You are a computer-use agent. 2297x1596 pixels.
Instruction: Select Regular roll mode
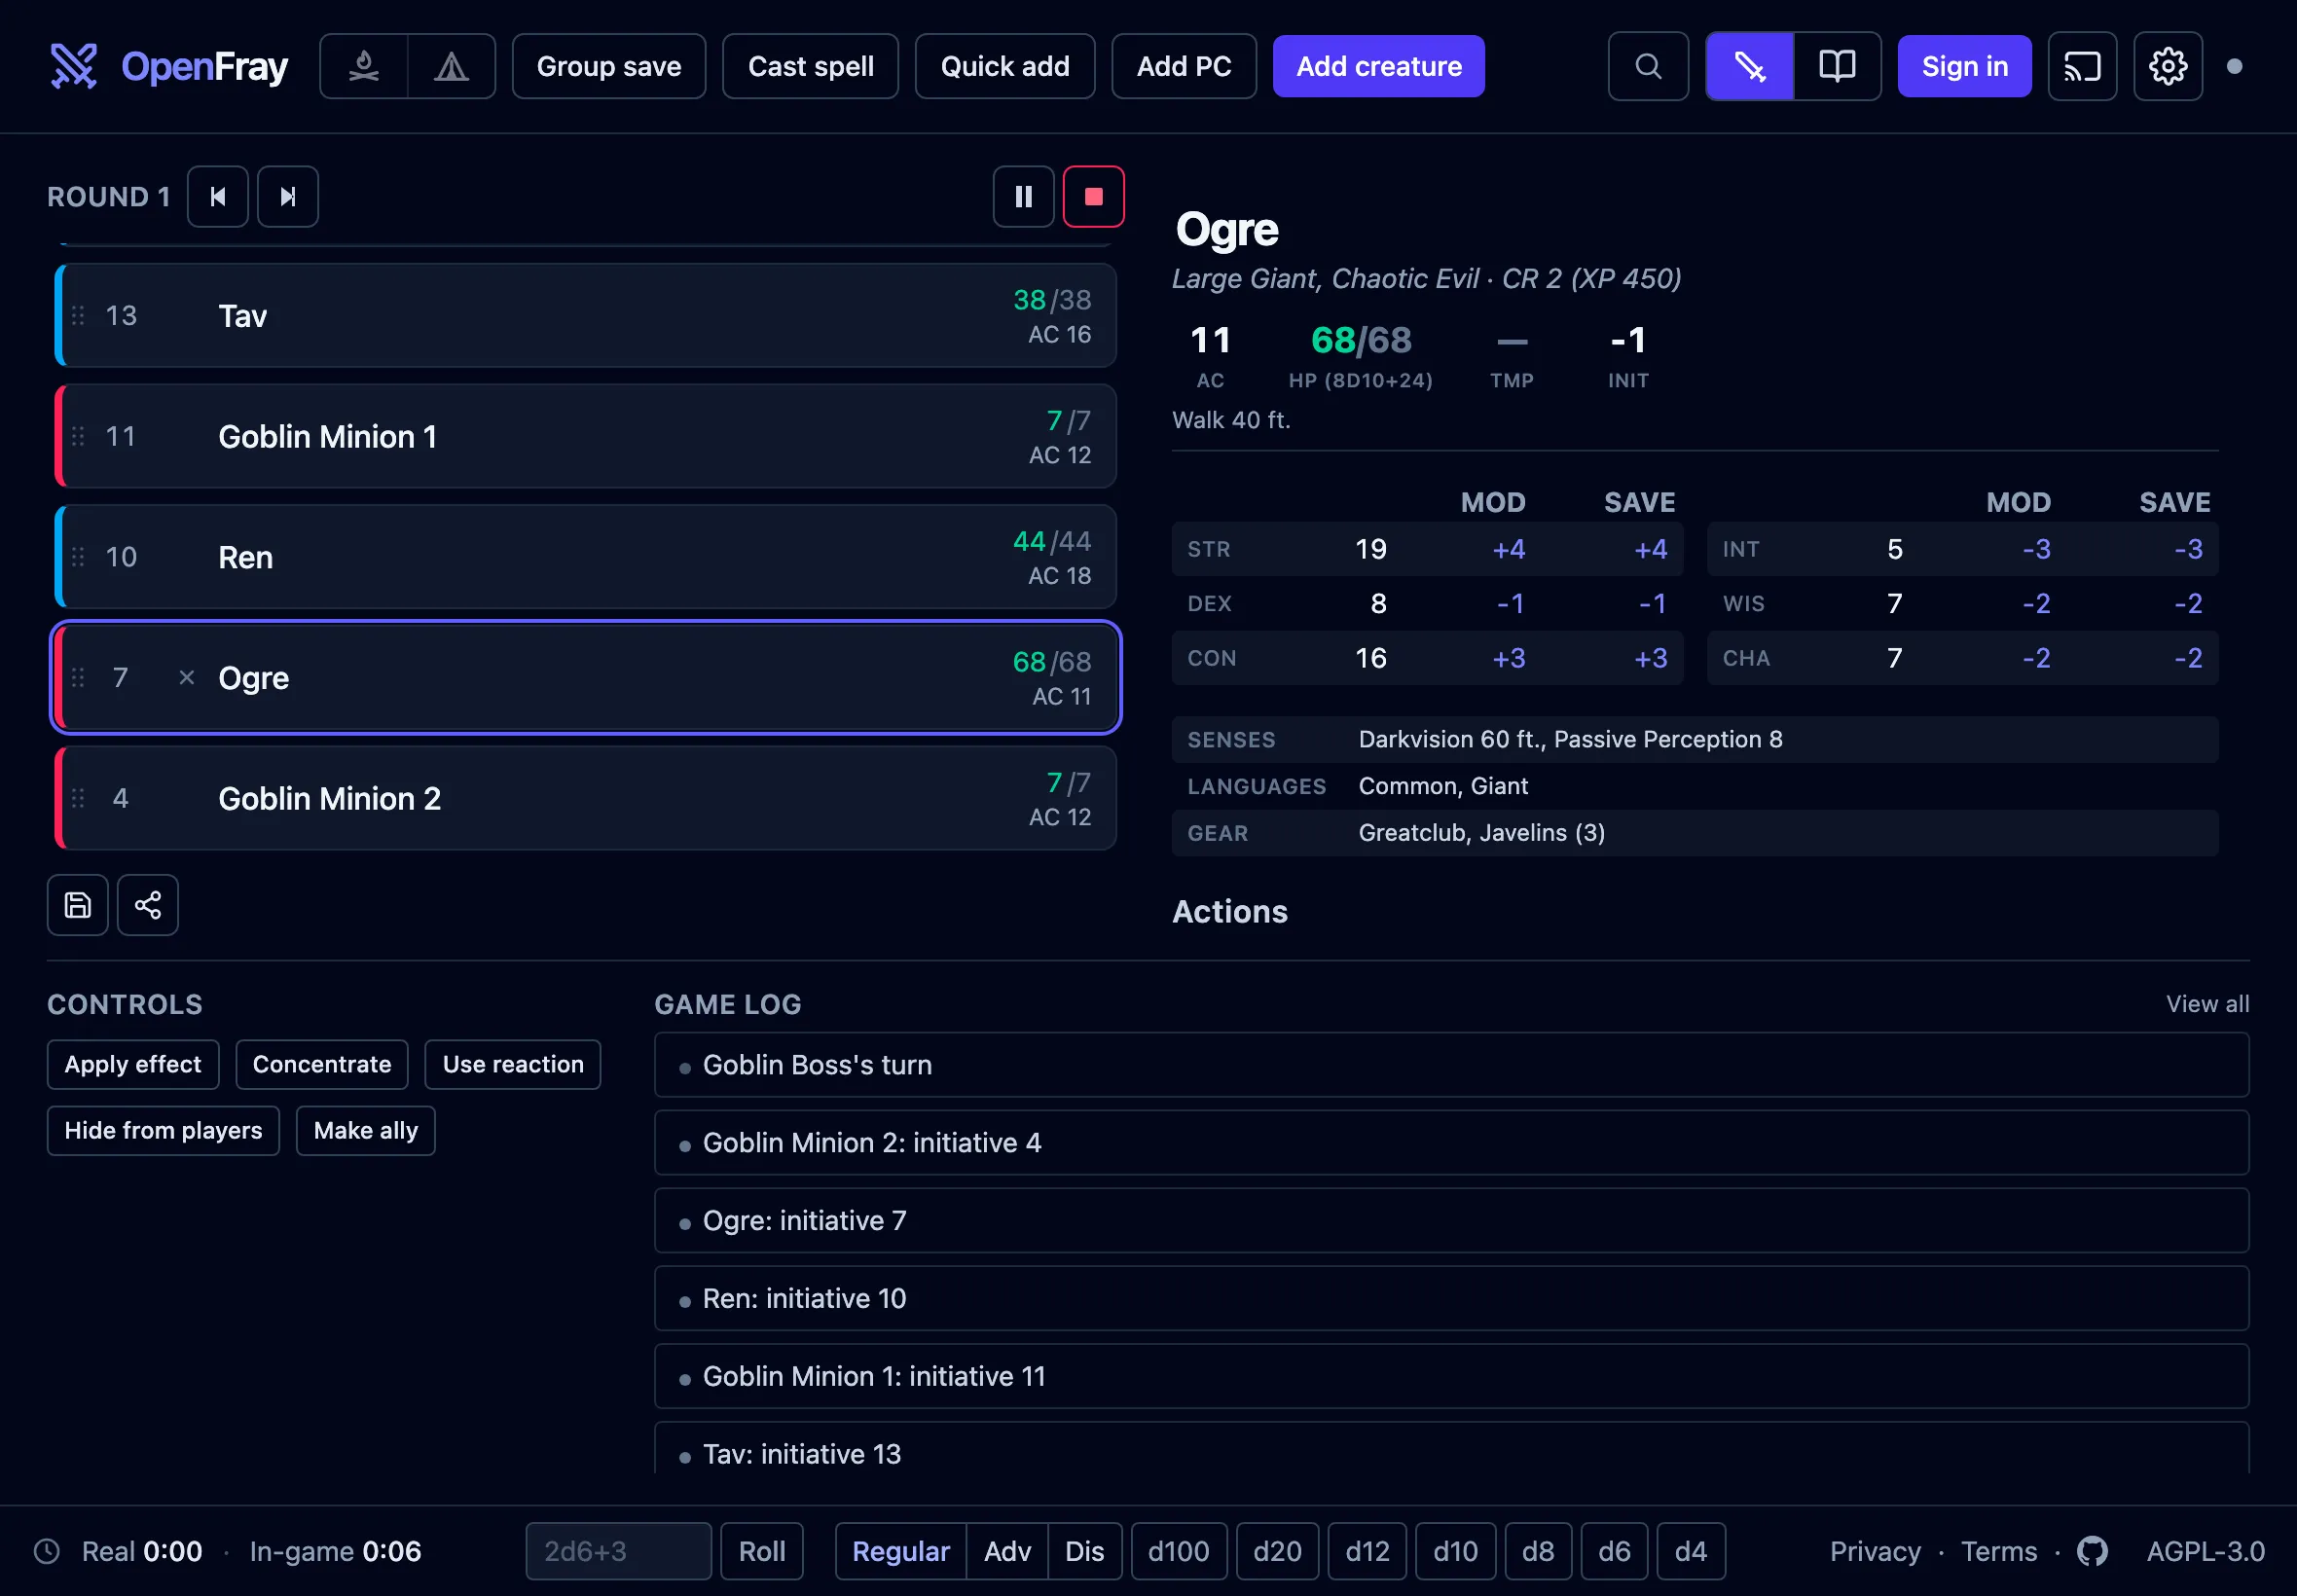[x=900, y=1551]
